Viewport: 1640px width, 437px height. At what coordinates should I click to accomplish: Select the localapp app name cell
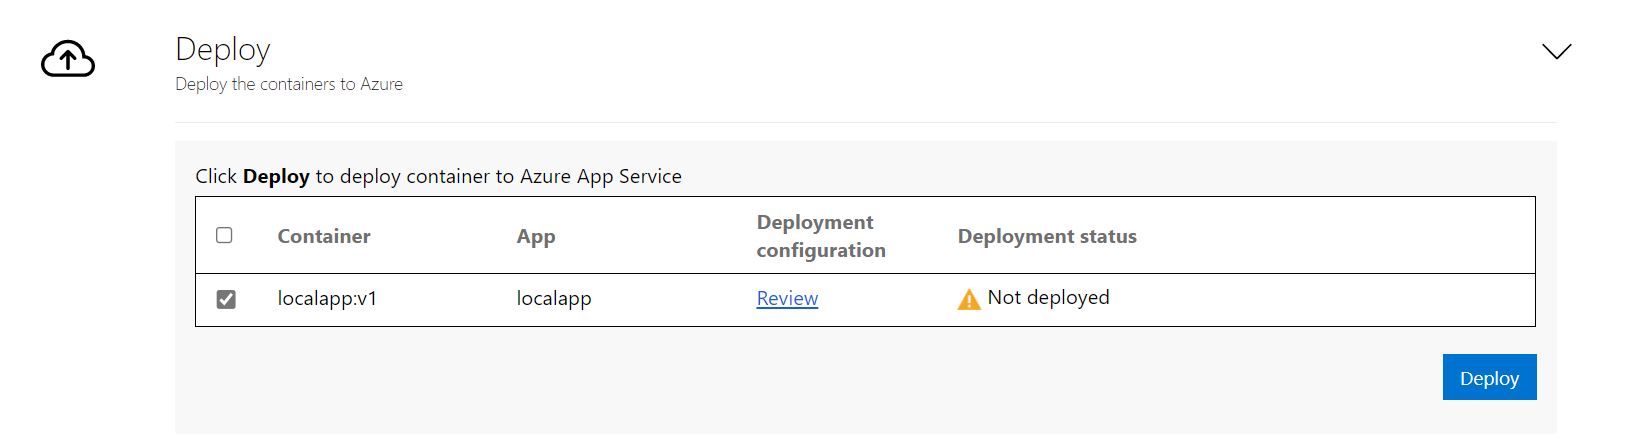[554, 298]
